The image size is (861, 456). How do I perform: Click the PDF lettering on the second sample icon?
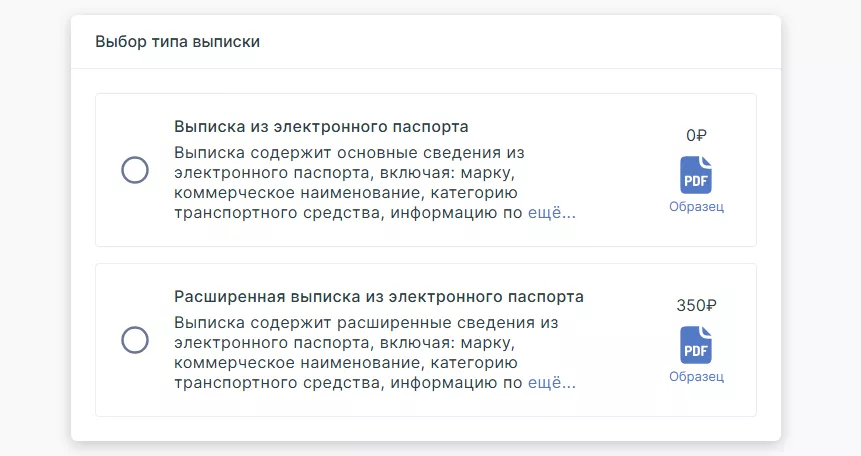pos(696,351)
